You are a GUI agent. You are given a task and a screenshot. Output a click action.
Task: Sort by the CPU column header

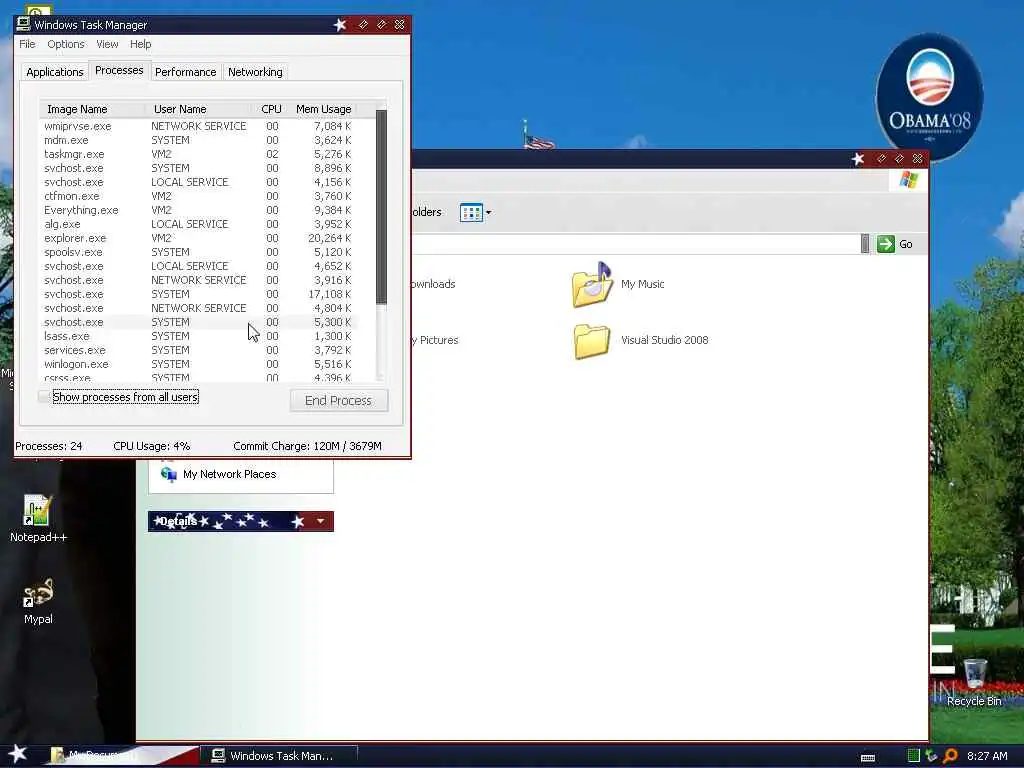(270, 109)
